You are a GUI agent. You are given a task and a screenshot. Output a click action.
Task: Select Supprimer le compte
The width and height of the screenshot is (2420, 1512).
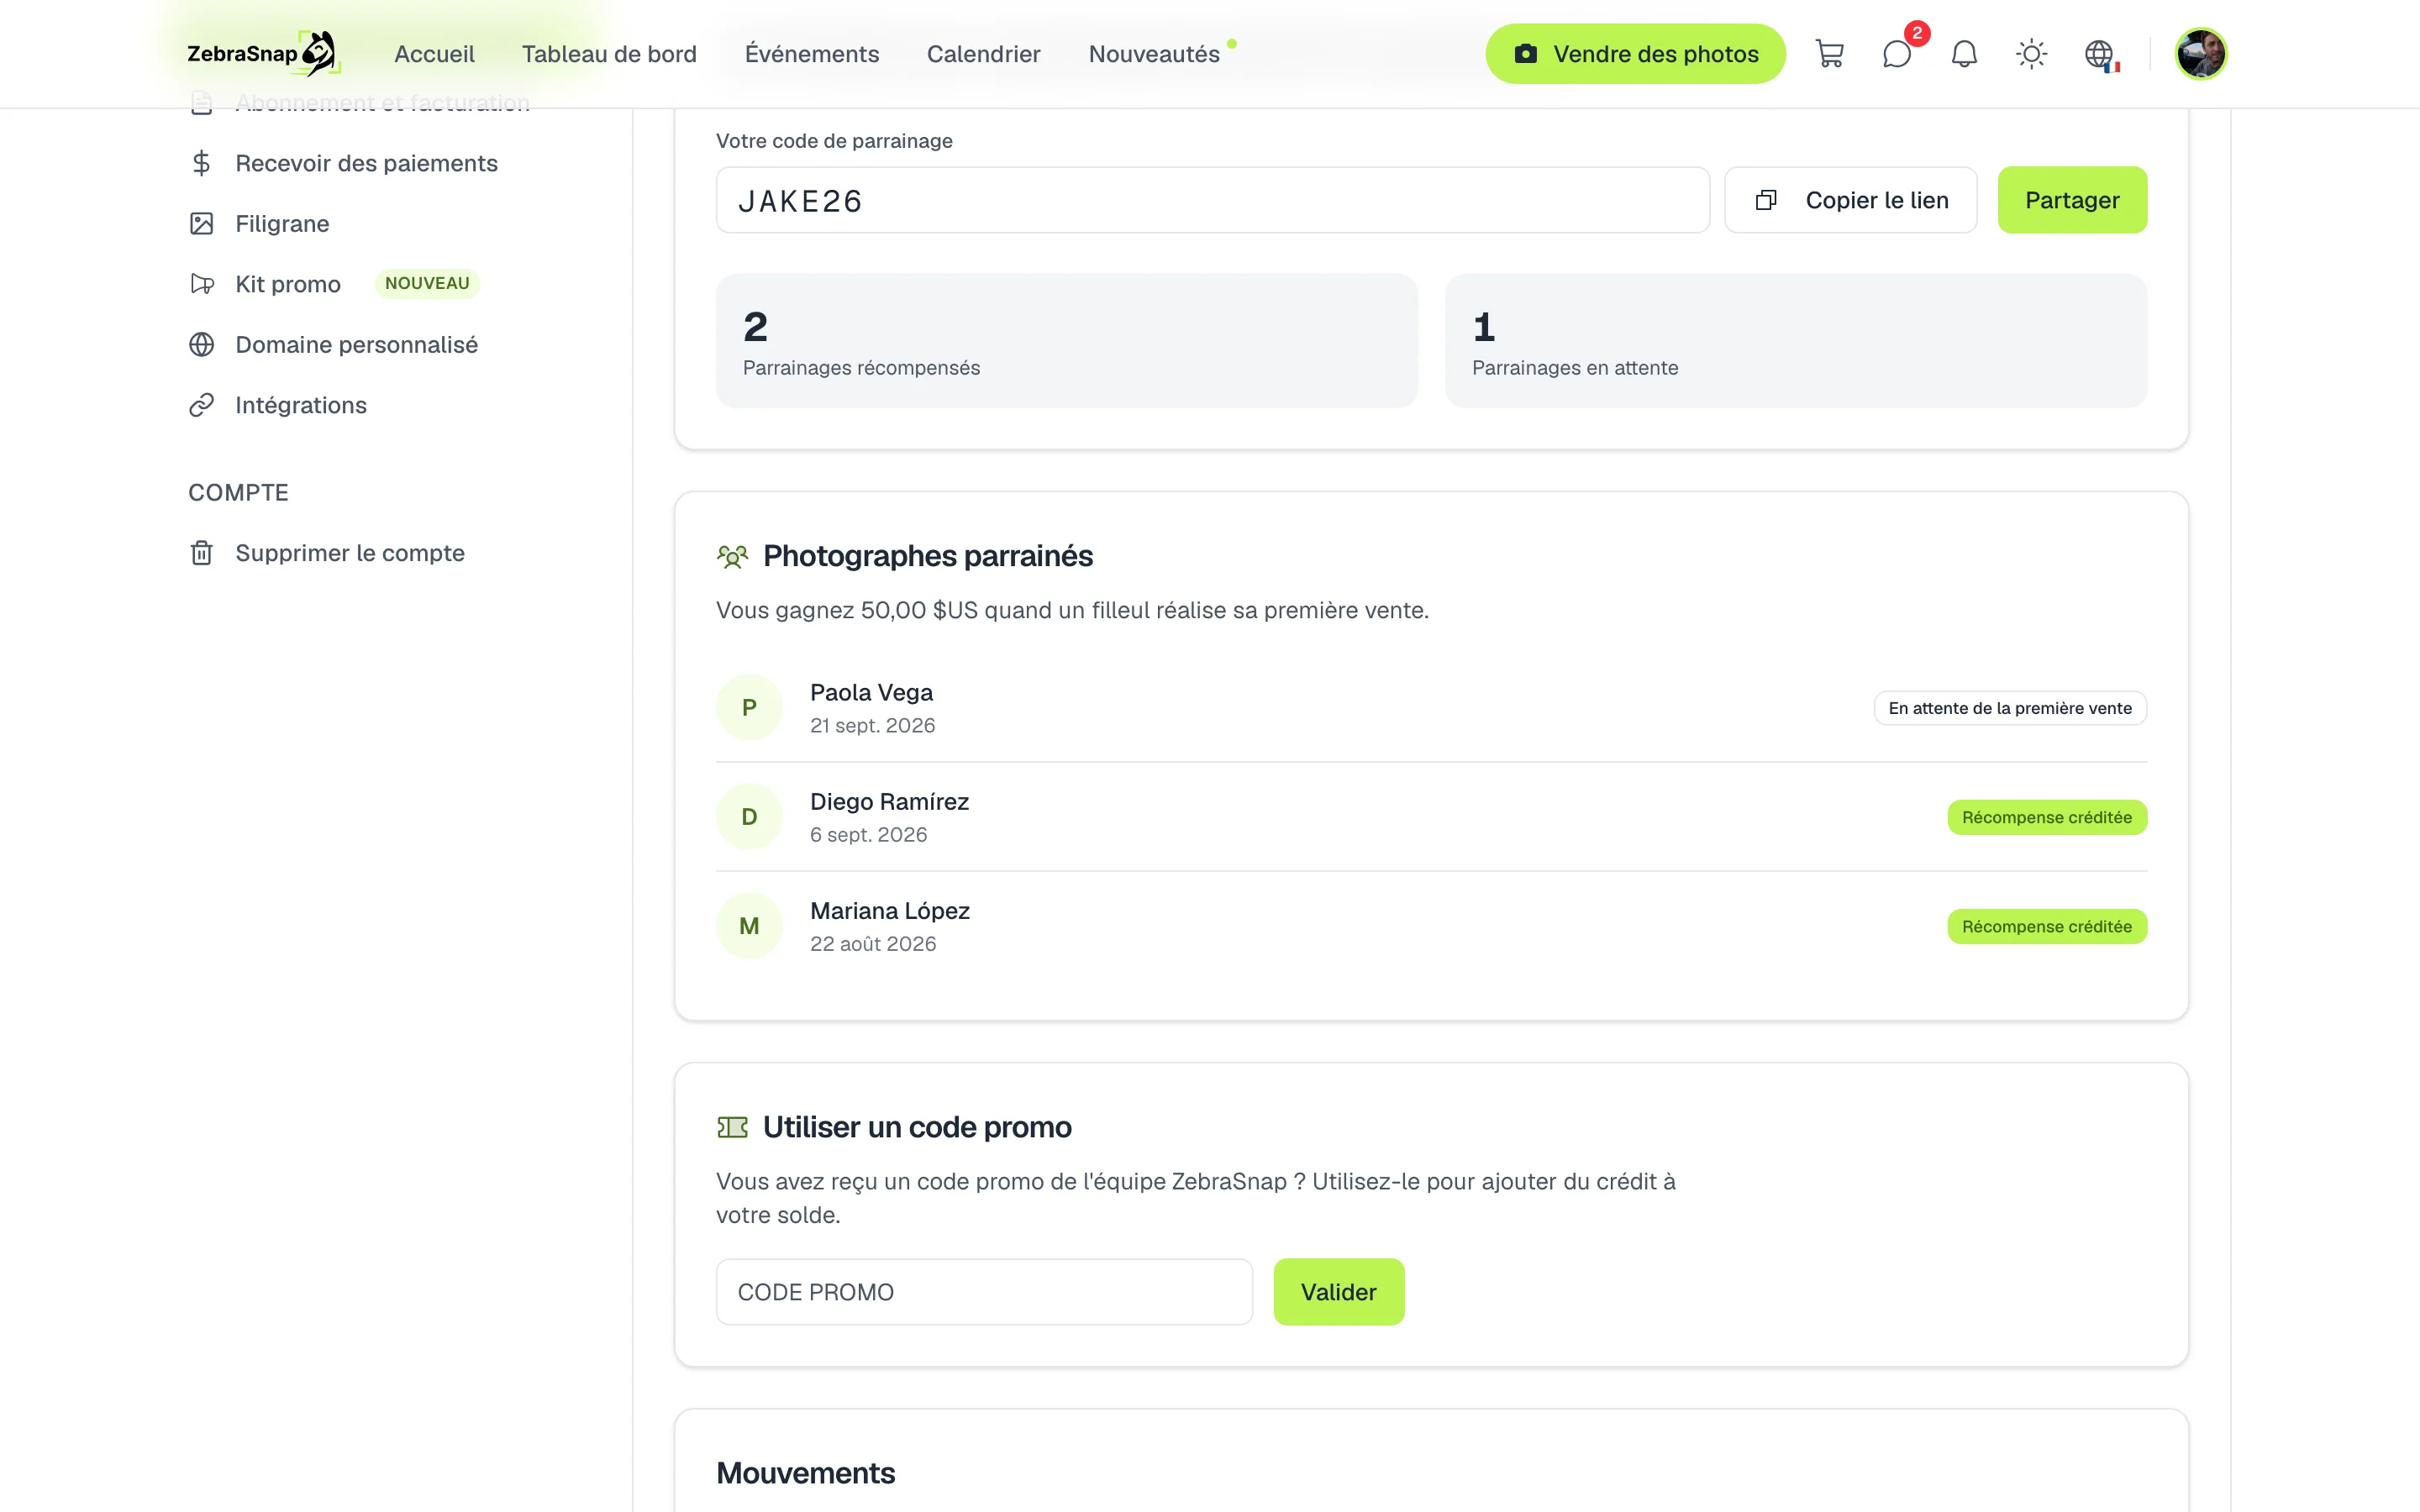point(350,553)
